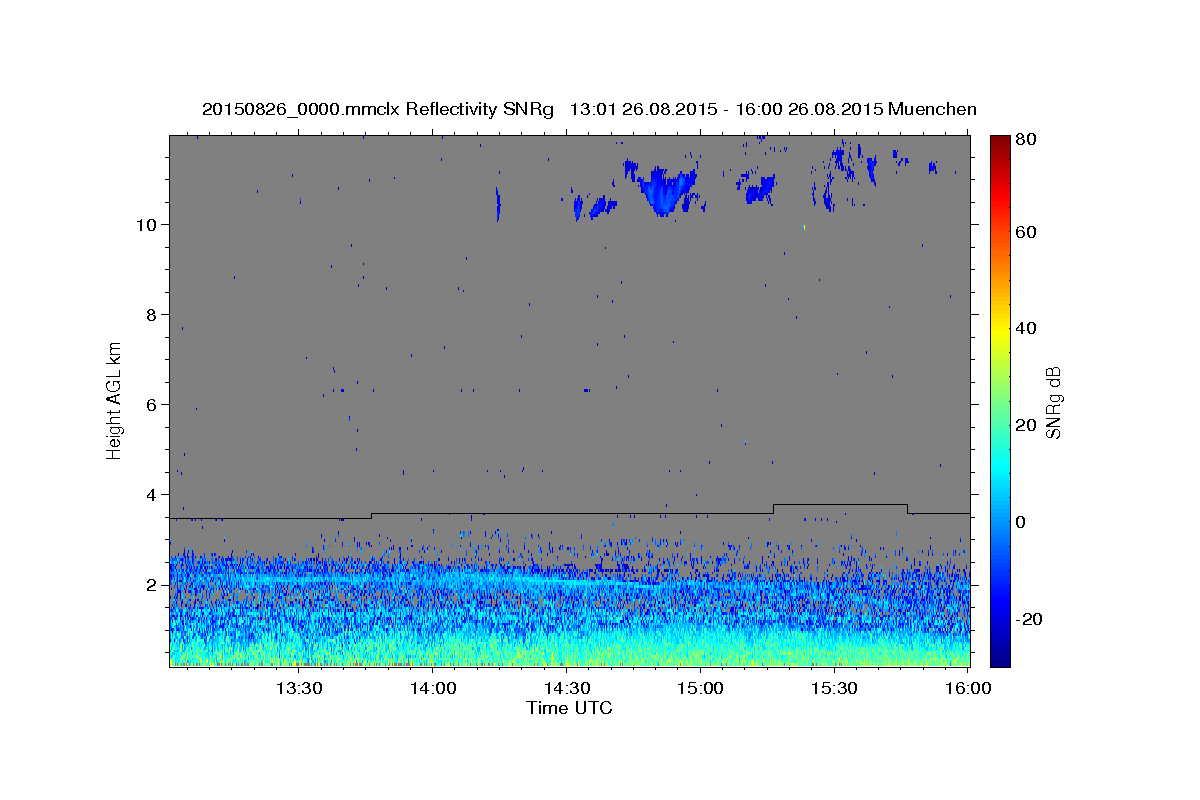This screenshot has width=1200, height=800.
Task: Click the plot title text '20150826_0000.mmclx Reflectivity SNRg'
Action: click(x=380, y=109)
